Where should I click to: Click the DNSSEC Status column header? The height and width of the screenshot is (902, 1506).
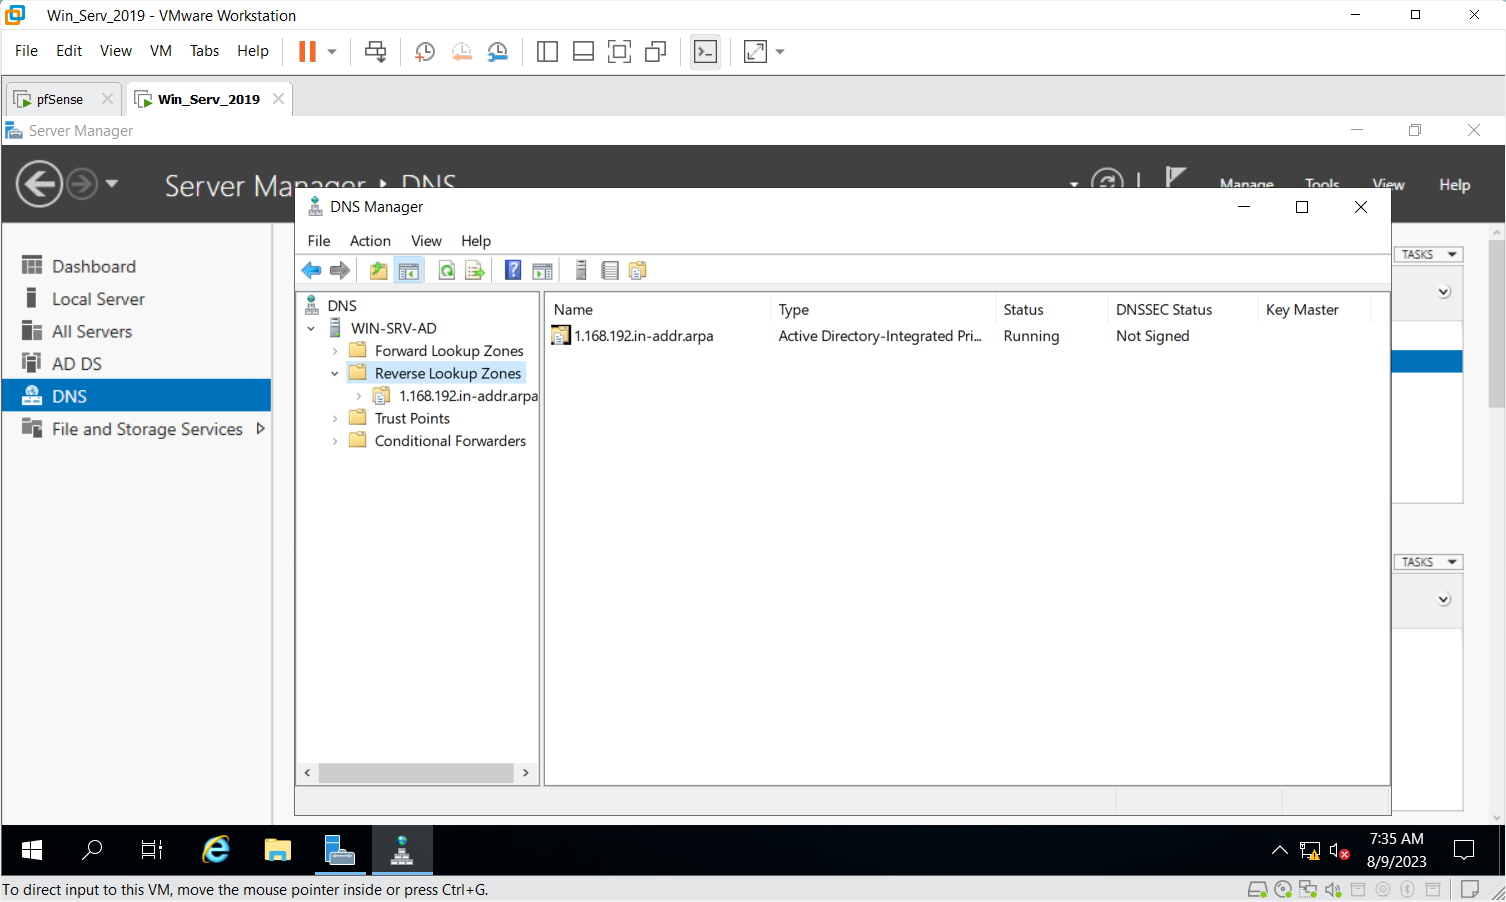click(1183, 310)
